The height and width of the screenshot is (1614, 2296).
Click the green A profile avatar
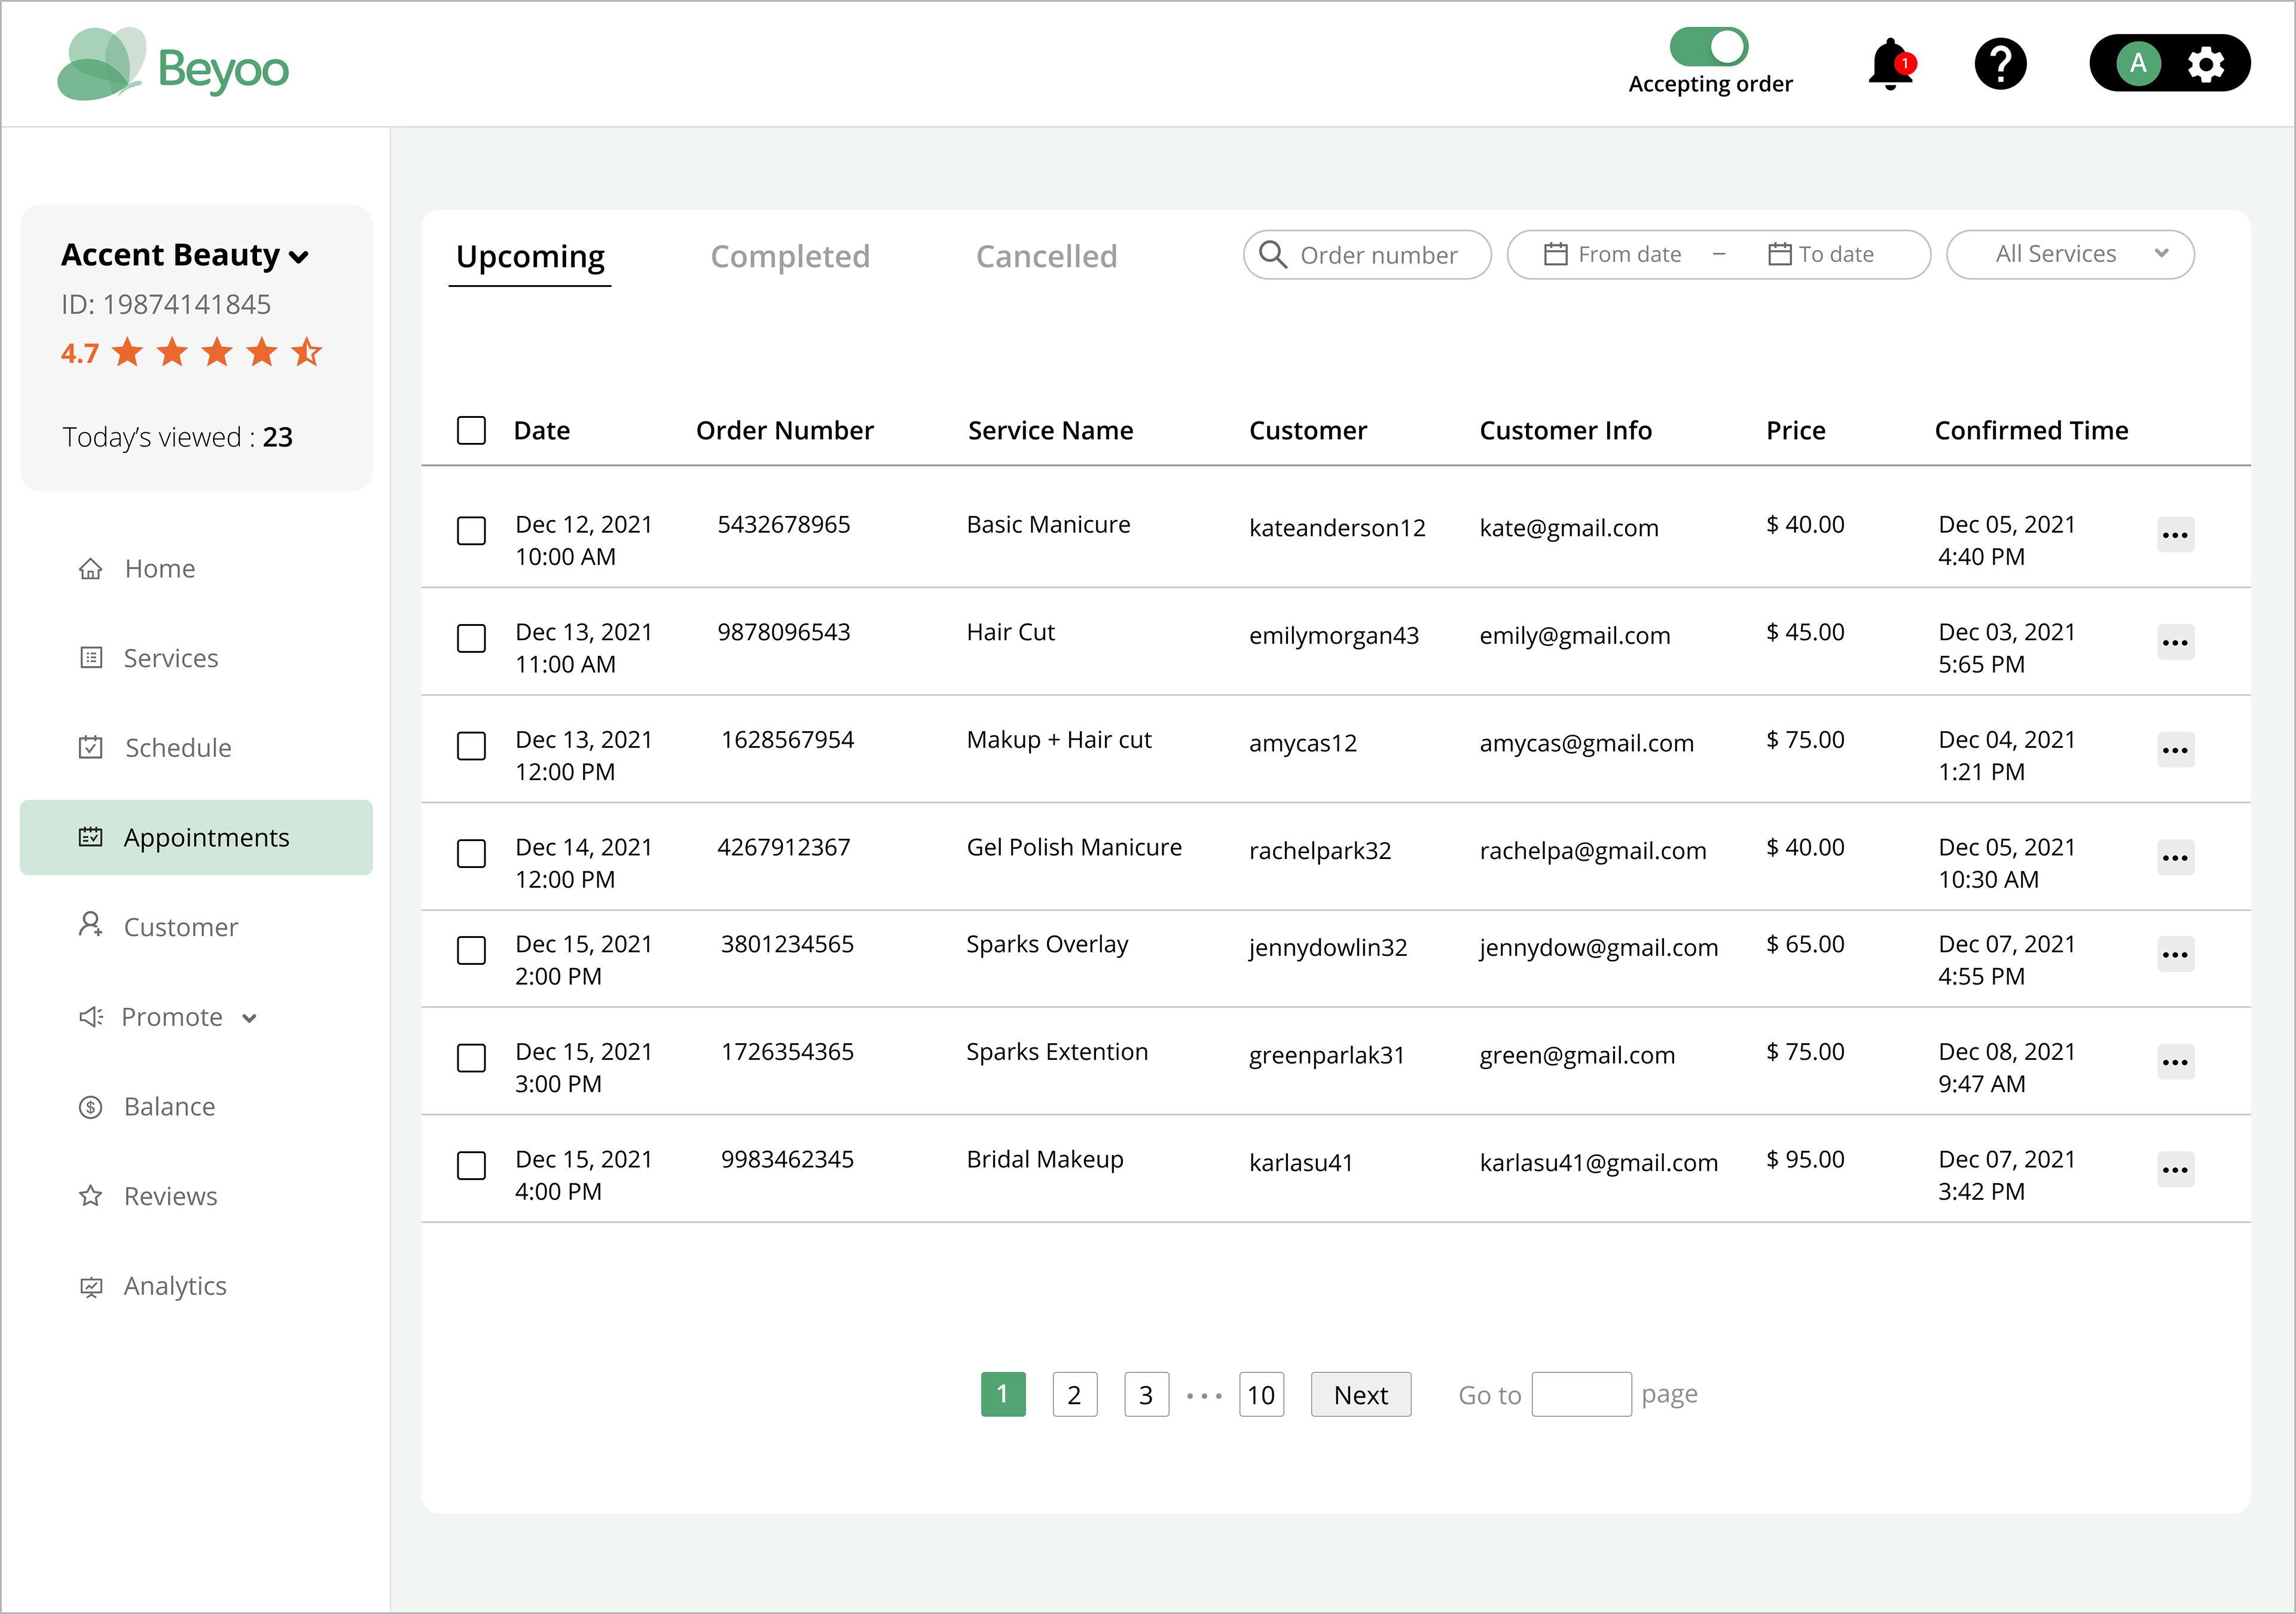point(2138,64)
